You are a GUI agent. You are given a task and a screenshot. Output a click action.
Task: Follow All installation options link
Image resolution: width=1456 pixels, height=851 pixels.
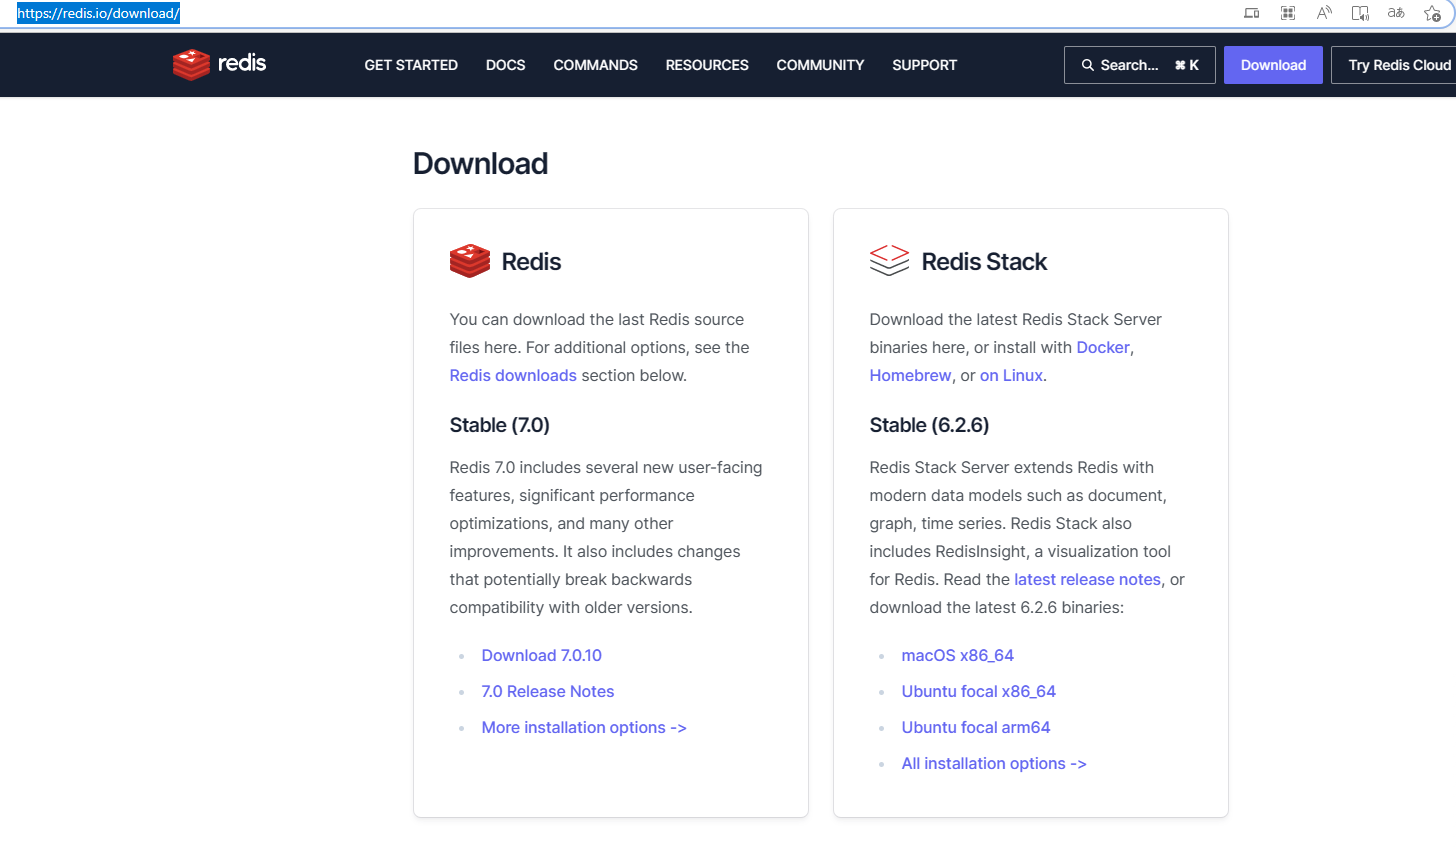tap(994, 763)
